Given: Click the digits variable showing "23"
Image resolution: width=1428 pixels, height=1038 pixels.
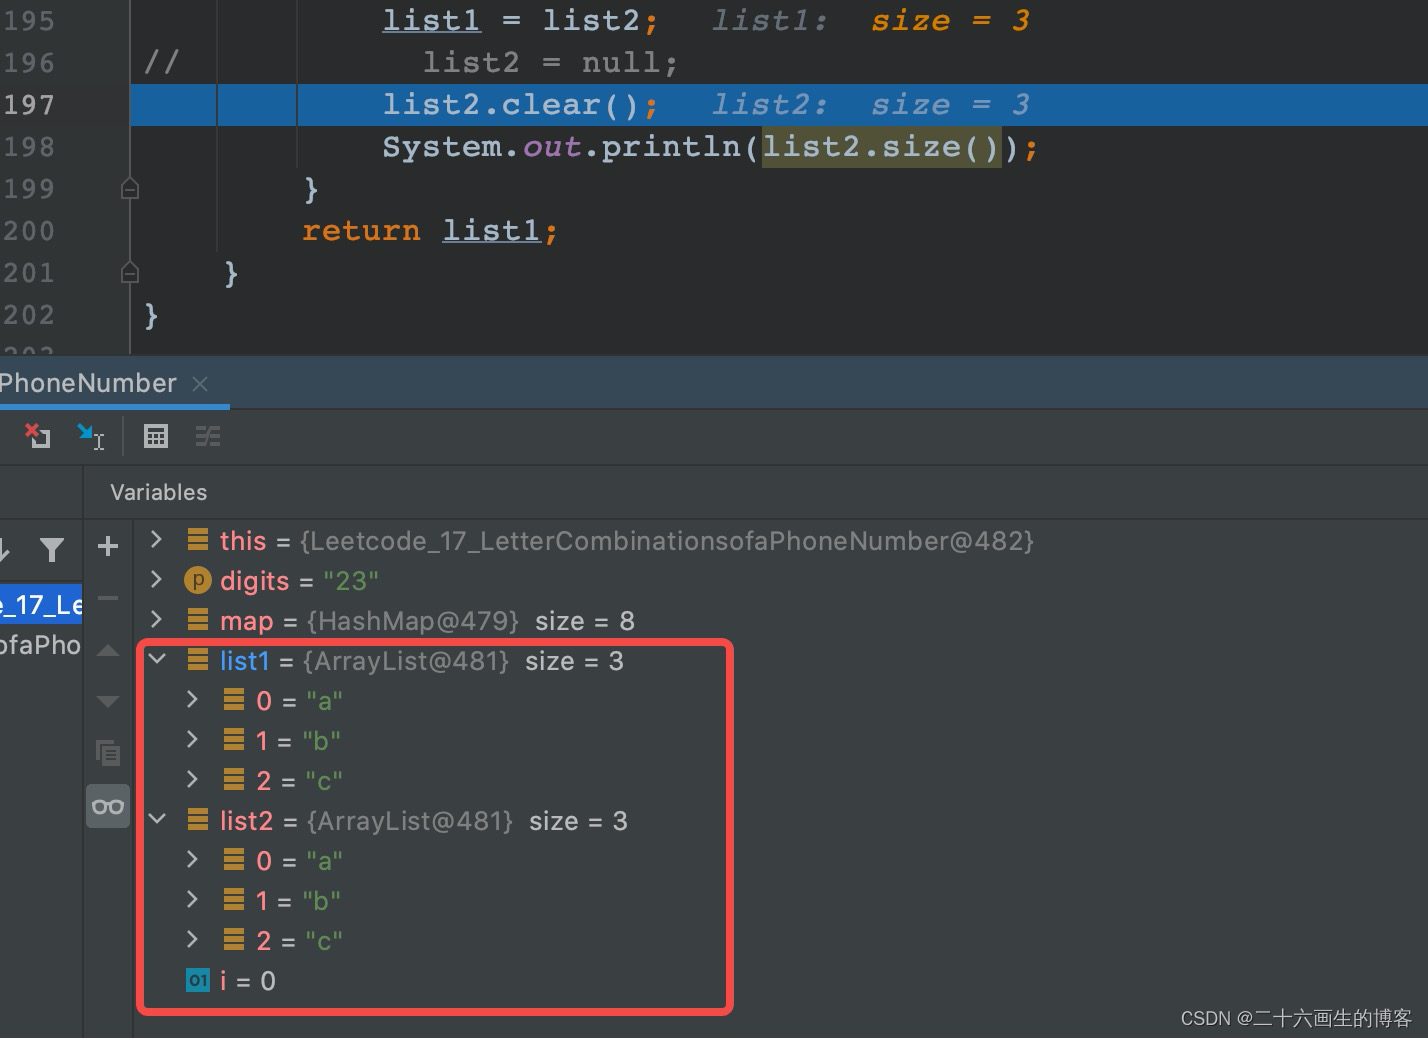Looking at the screenshot, I should [253, 580].
